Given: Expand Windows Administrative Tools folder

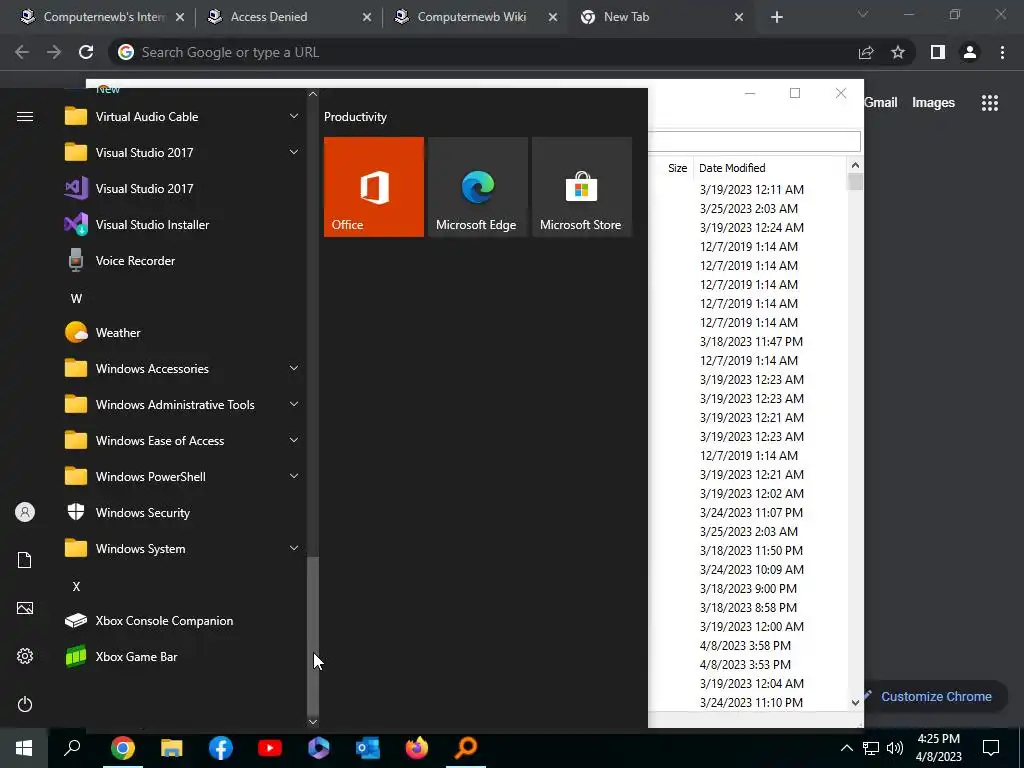Looking at the screenshot, I should pos(183,404).
